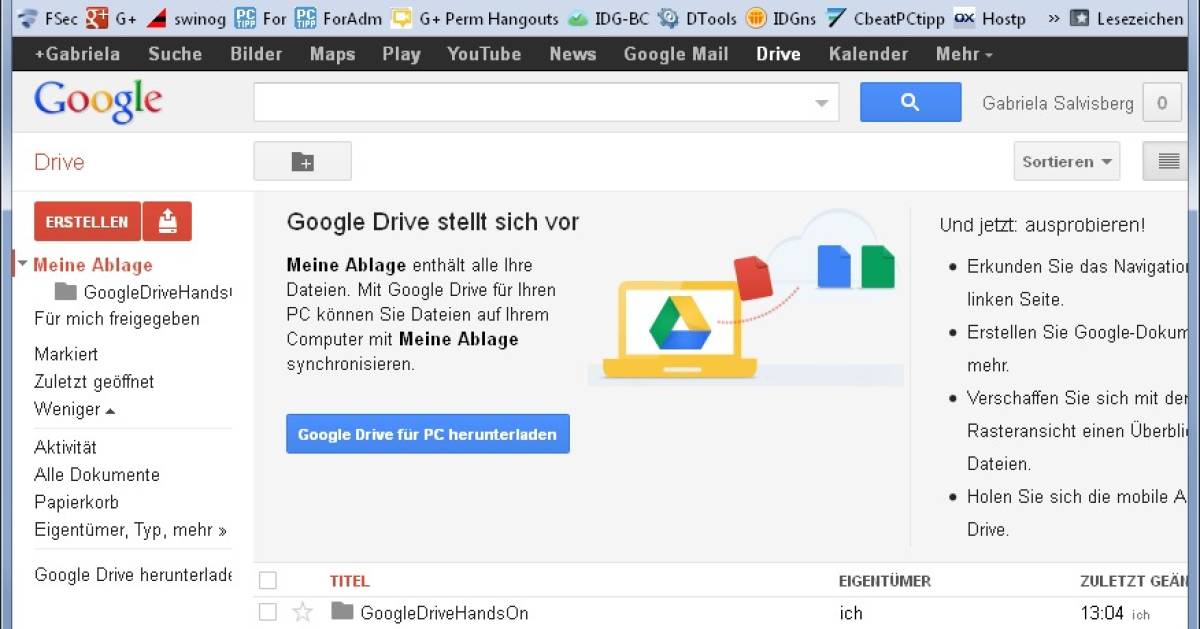Screen dimensions: 1200x629
Task: Select Drive in top bar
Action: (778, 54)
